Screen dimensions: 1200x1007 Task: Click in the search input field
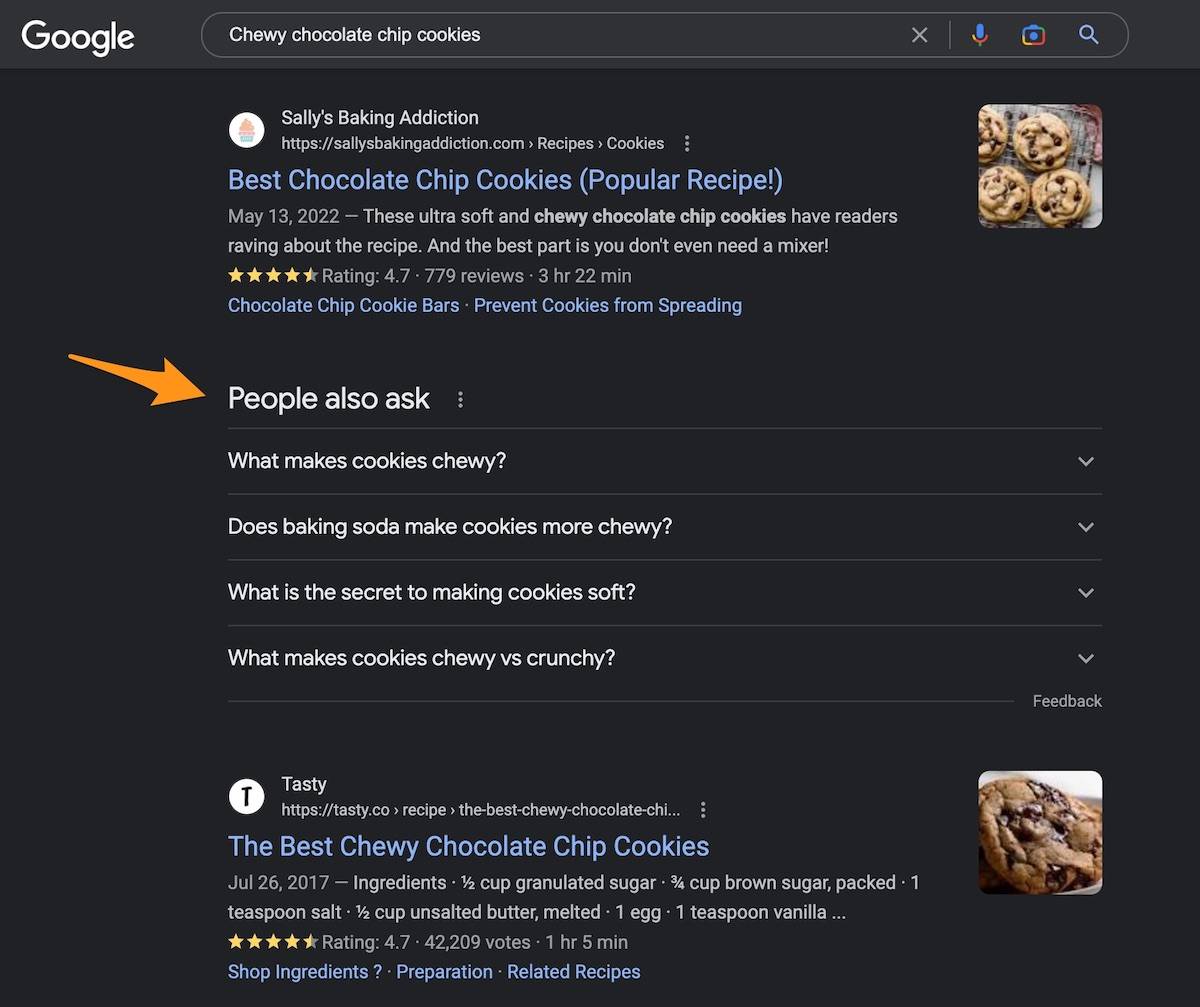560,35
